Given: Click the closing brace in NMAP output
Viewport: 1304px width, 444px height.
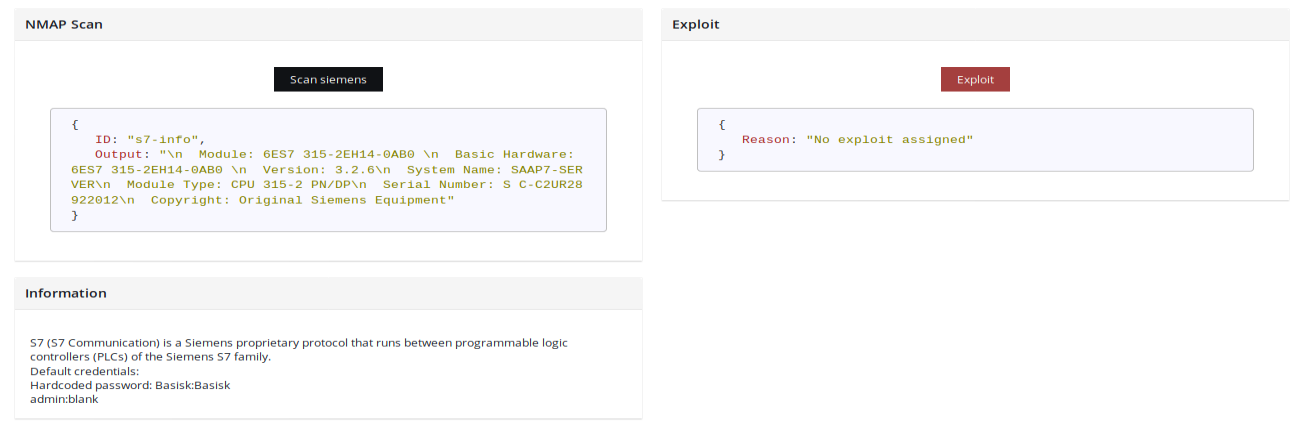Looking at the screenshot, I should coord(75,215).
